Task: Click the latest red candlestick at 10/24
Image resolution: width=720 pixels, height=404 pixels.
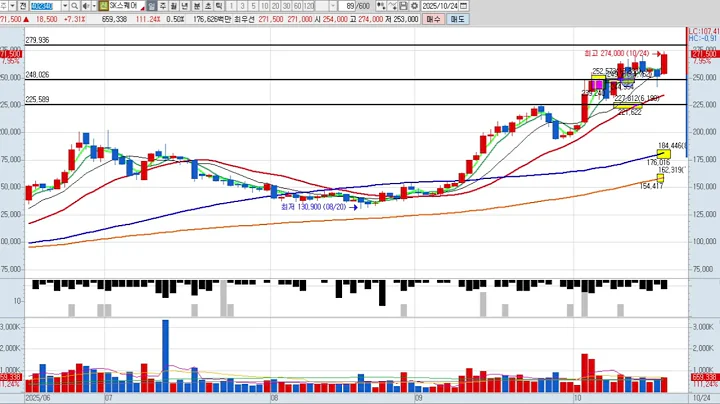Action: [664, 64]
